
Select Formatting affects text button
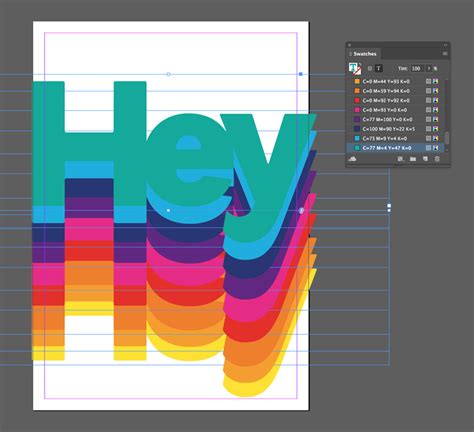[x=378, y=68]
